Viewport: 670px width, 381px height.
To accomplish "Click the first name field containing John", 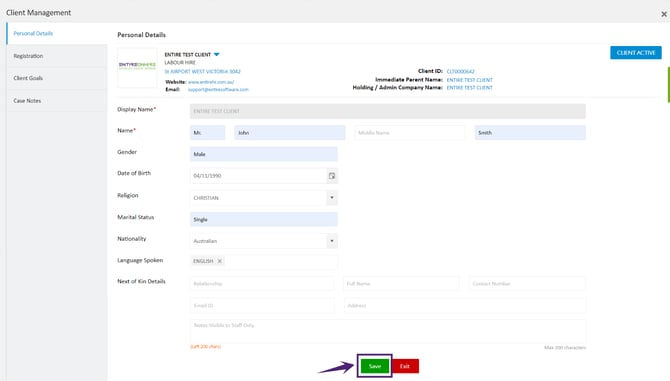I will [290, 133].
